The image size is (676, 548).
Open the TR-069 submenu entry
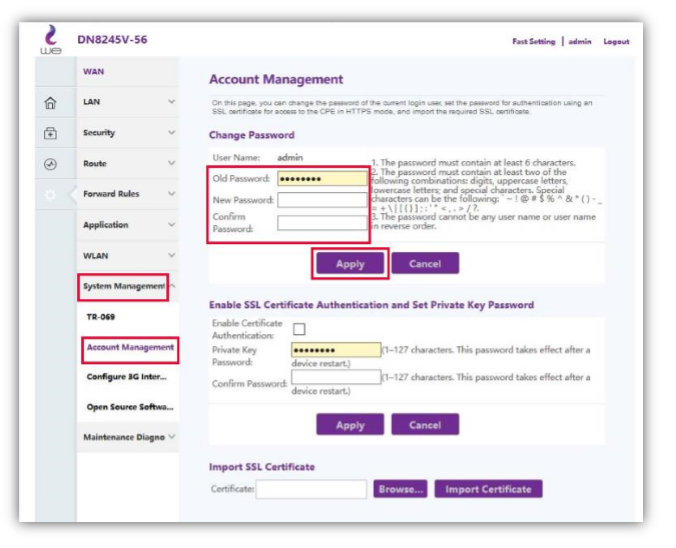coord(100,317)
